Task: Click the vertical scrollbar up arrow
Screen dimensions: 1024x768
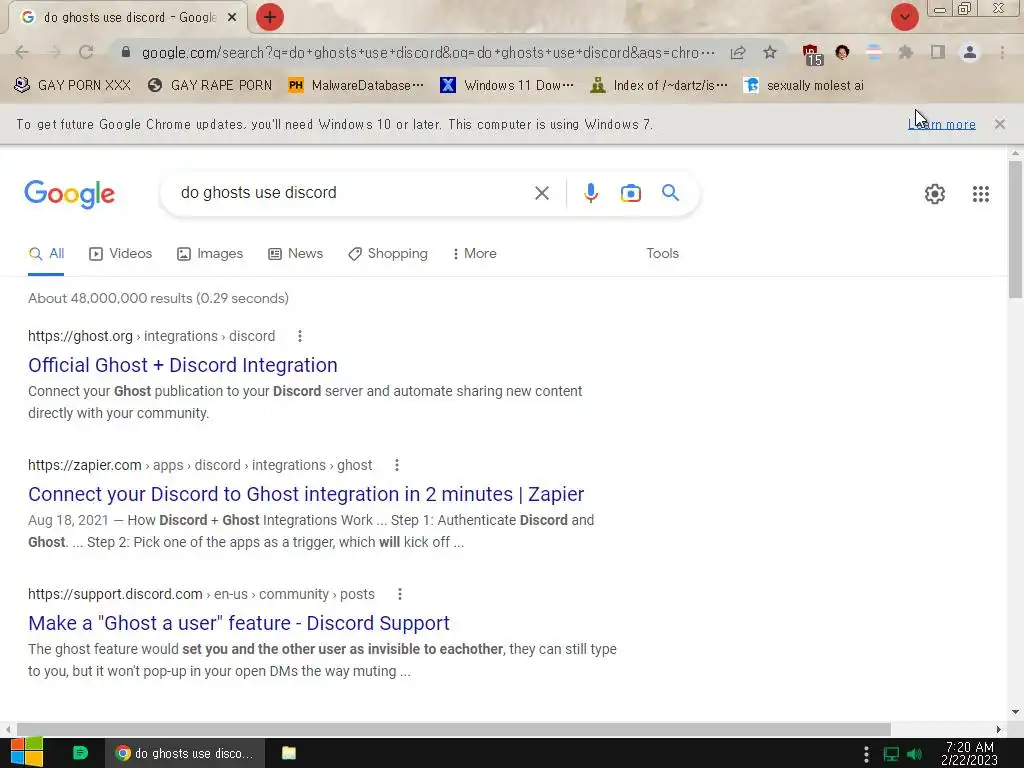Action: click(x=1015, y=153)
